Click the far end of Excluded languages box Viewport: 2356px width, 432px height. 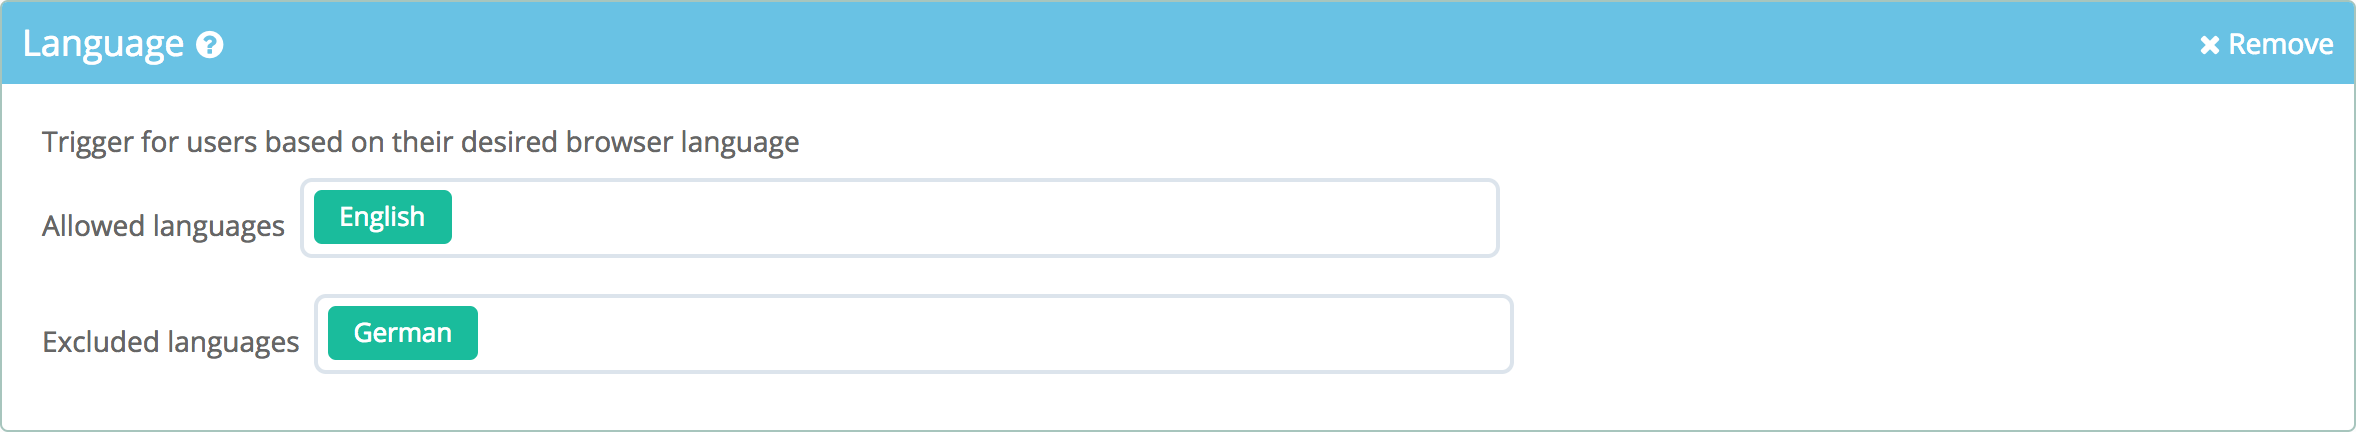pos(1484,334)
